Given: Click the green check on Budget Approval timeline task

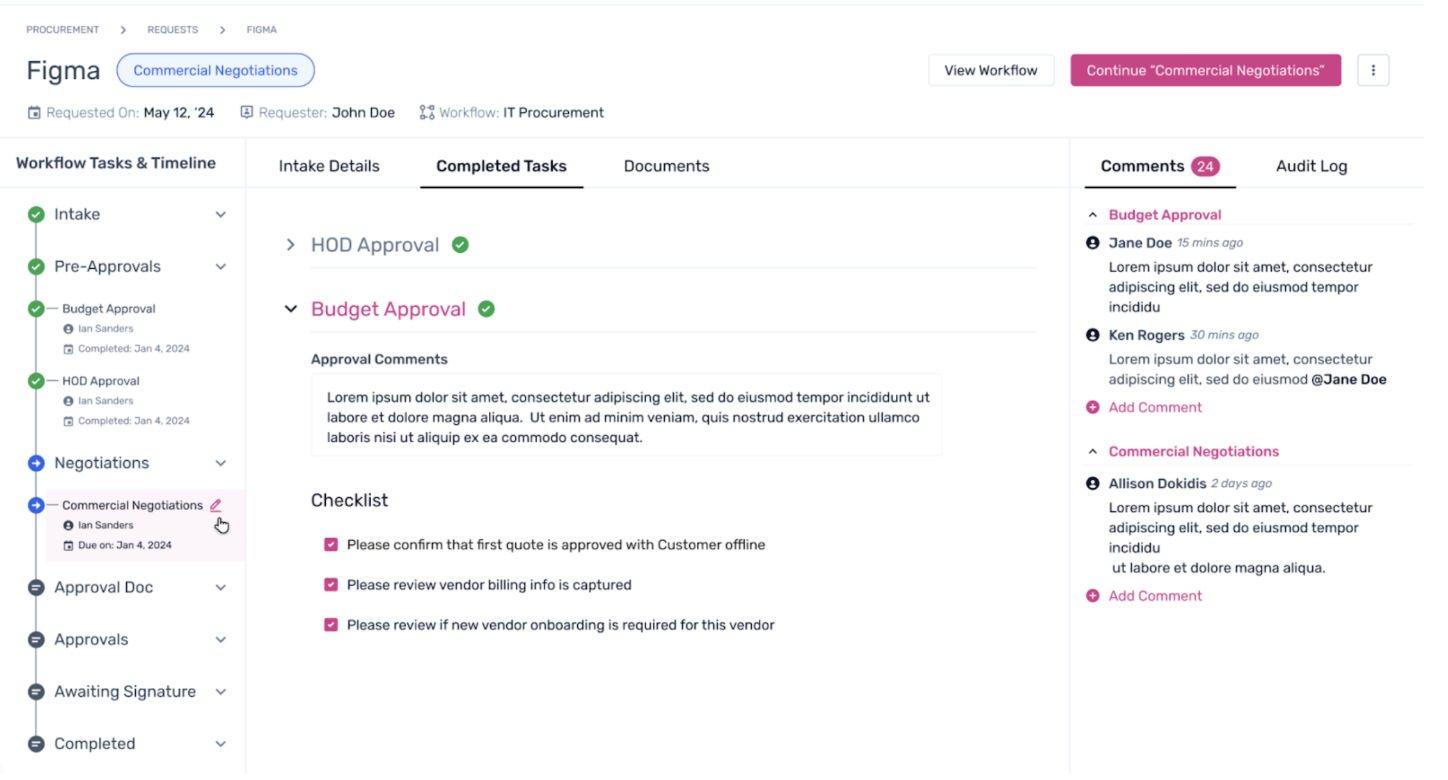Looking at the screenshot, I should tap(36, 309).
